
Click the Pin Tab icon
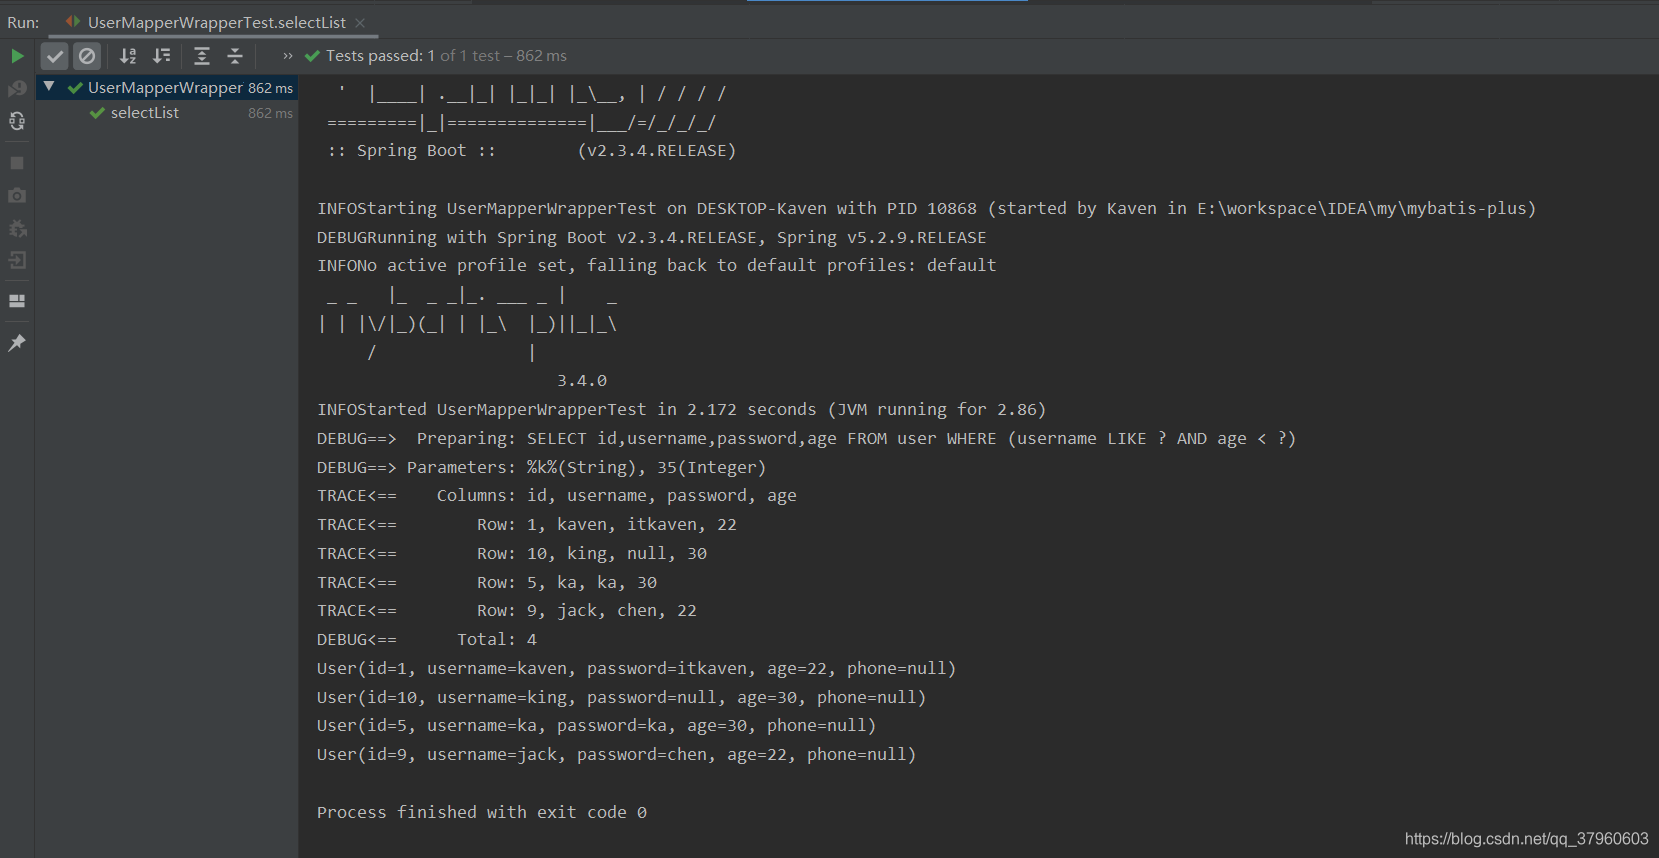click(17, 343)
